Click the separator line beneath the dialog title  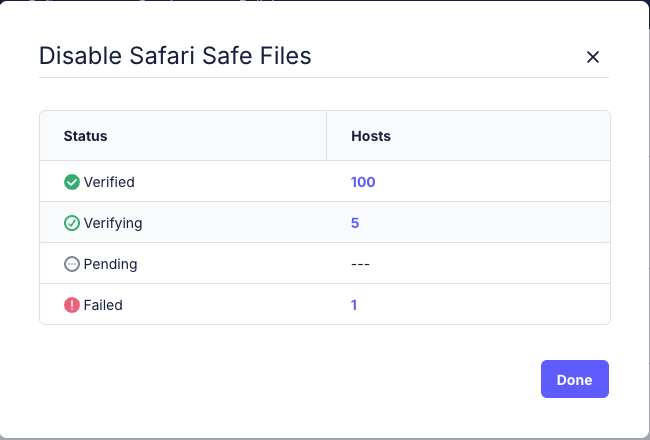coord(324,78)
